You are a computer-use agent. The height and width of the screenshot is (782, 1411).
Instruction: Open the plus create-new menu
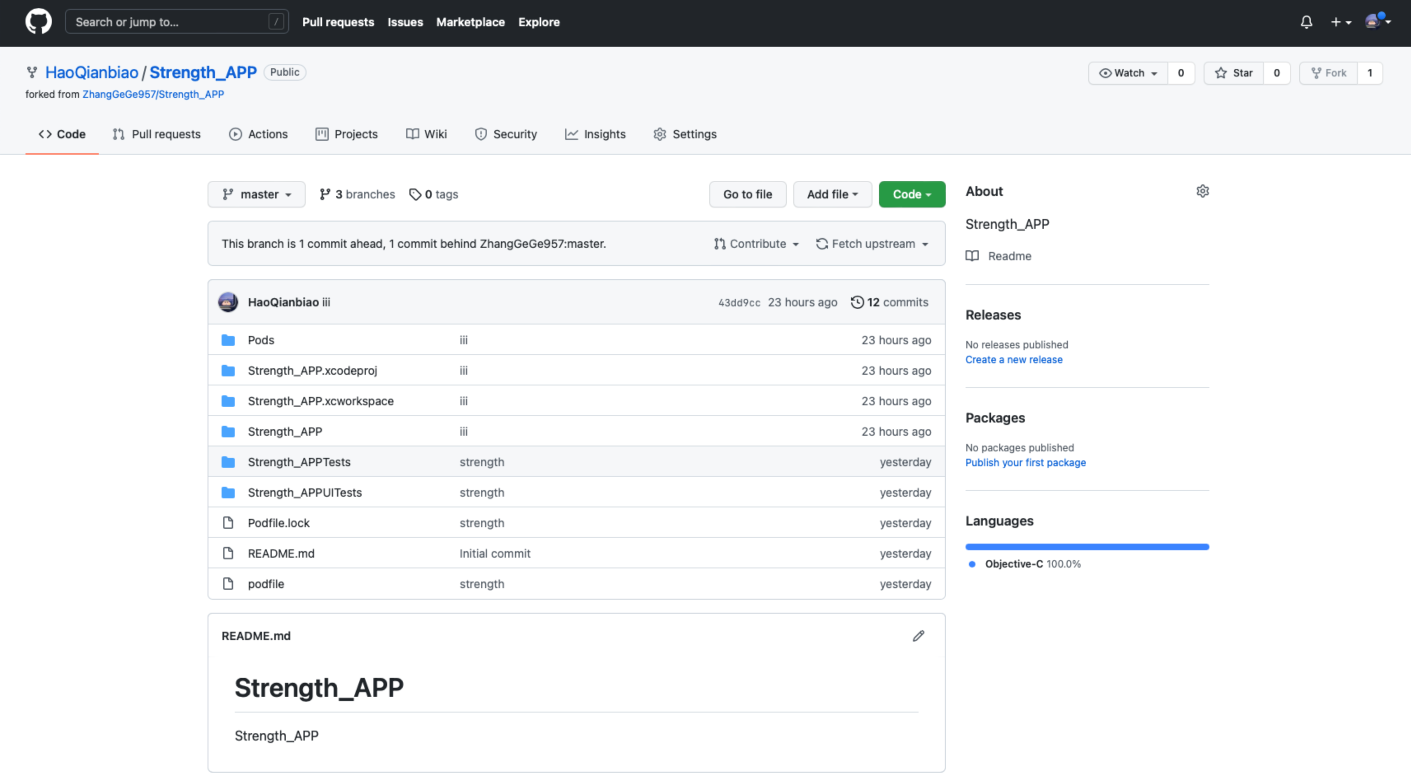point(1341,22)
